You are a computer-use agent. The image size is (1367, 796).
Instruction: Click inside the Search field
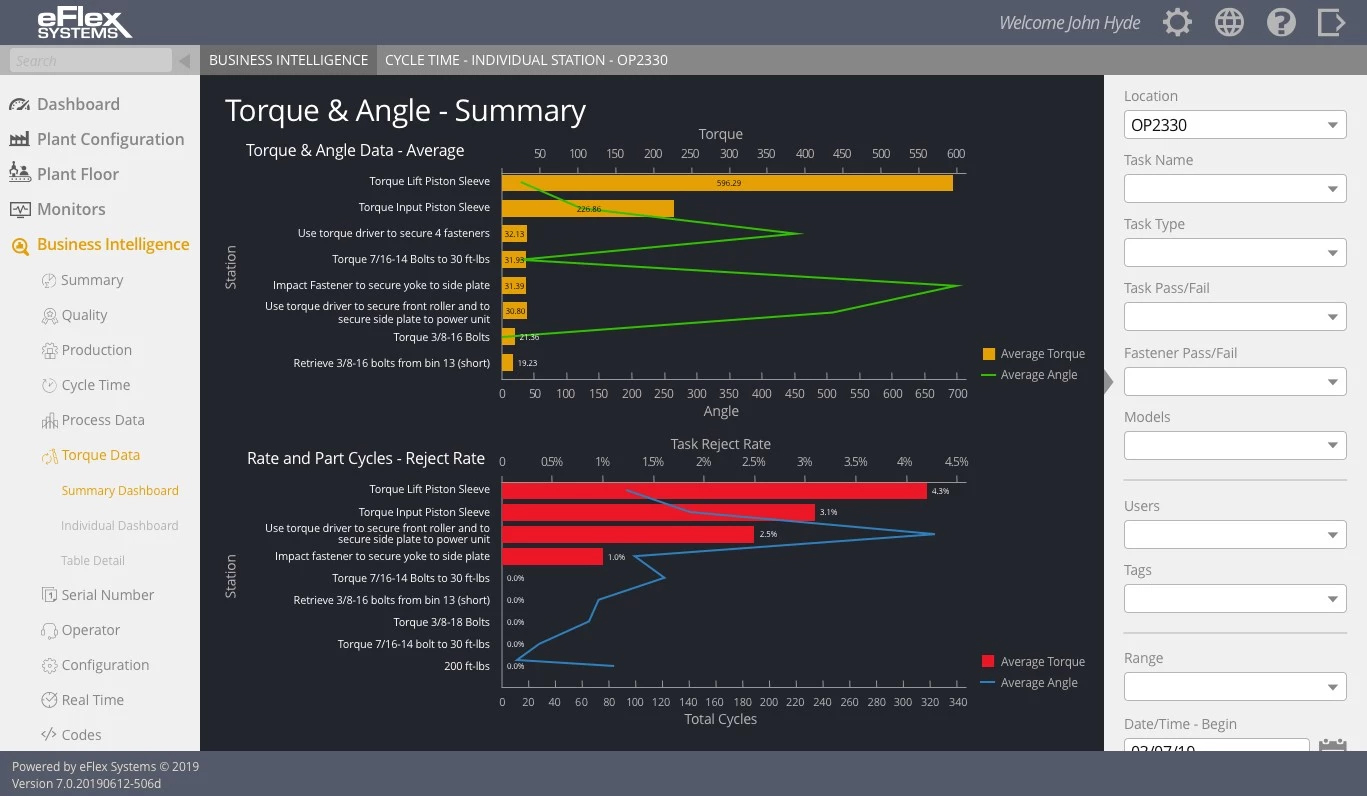pos(90,59)
